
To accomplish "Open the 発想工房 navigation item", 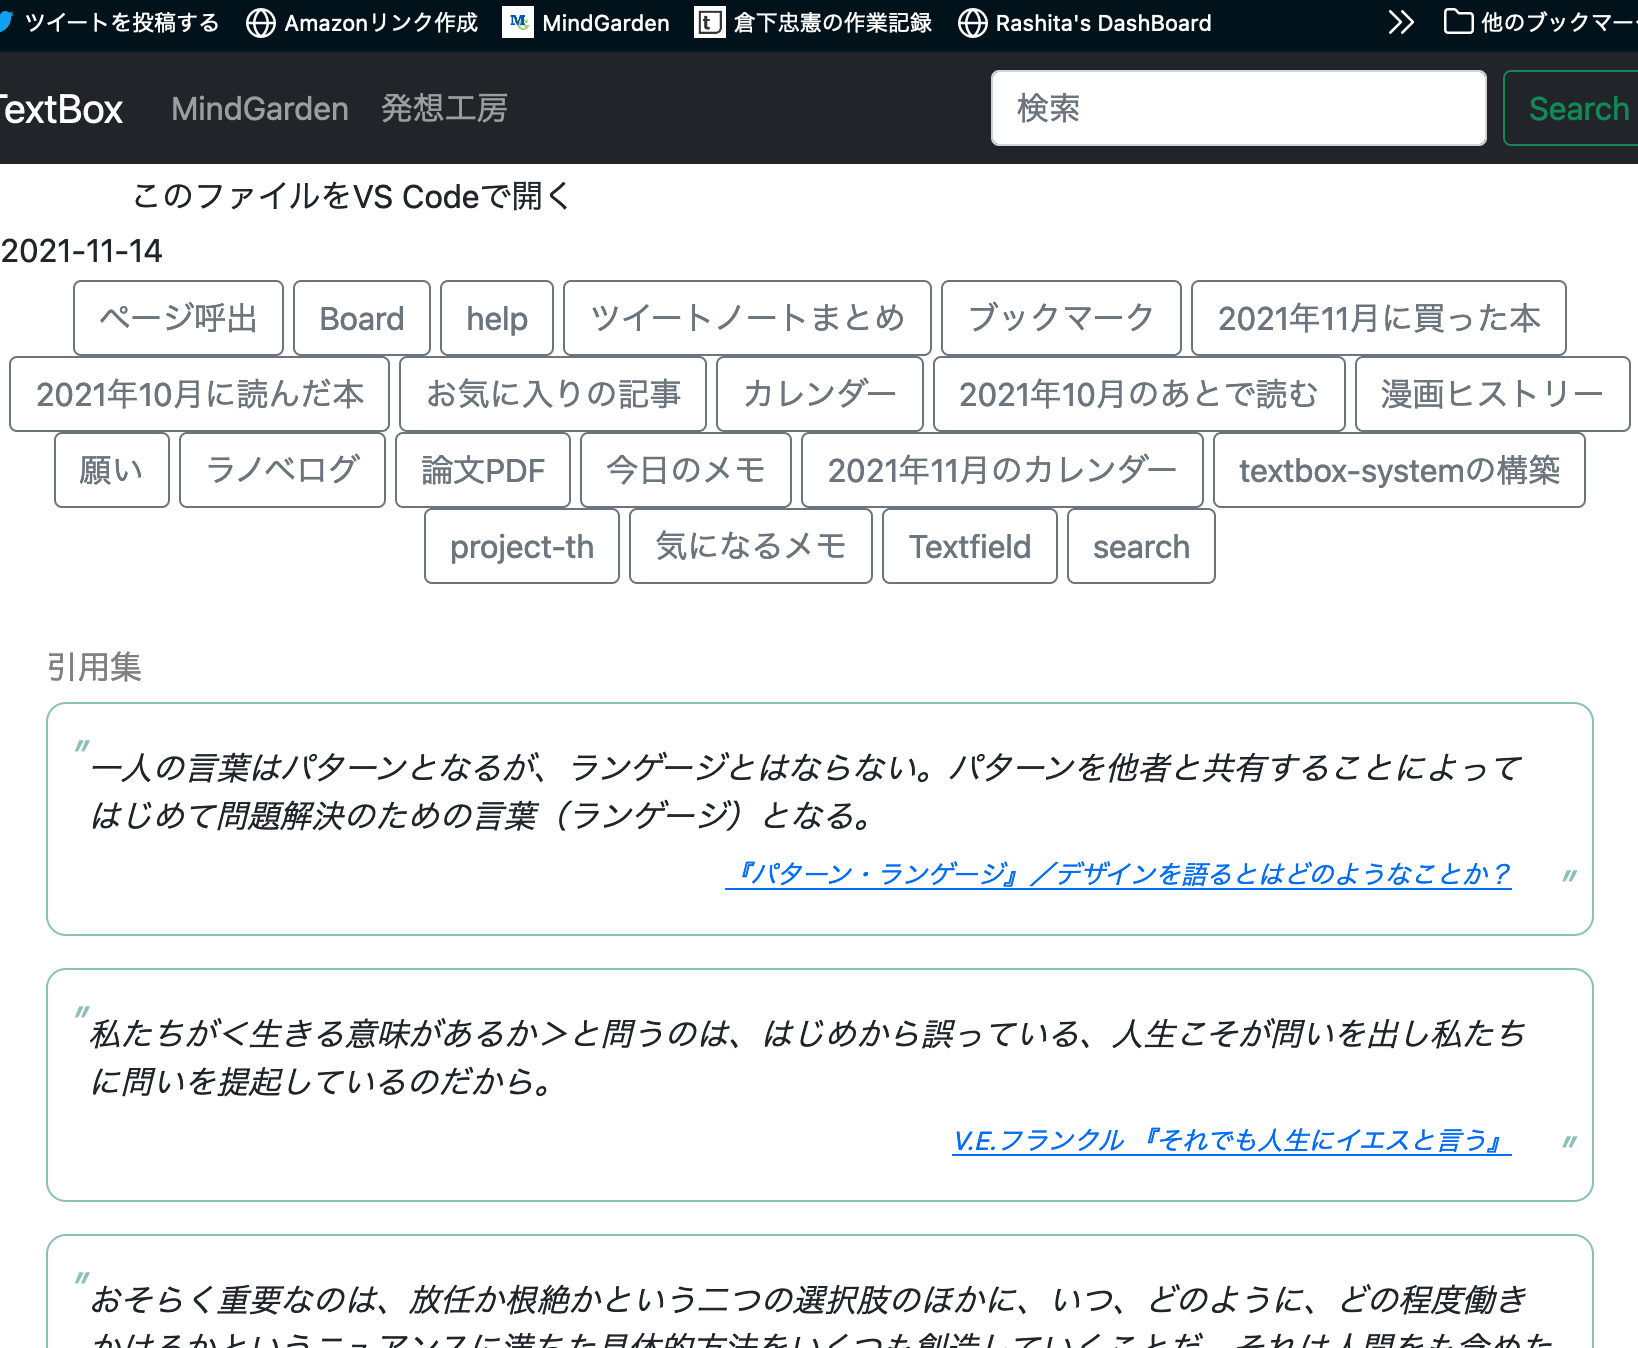I will coord(444,108).
